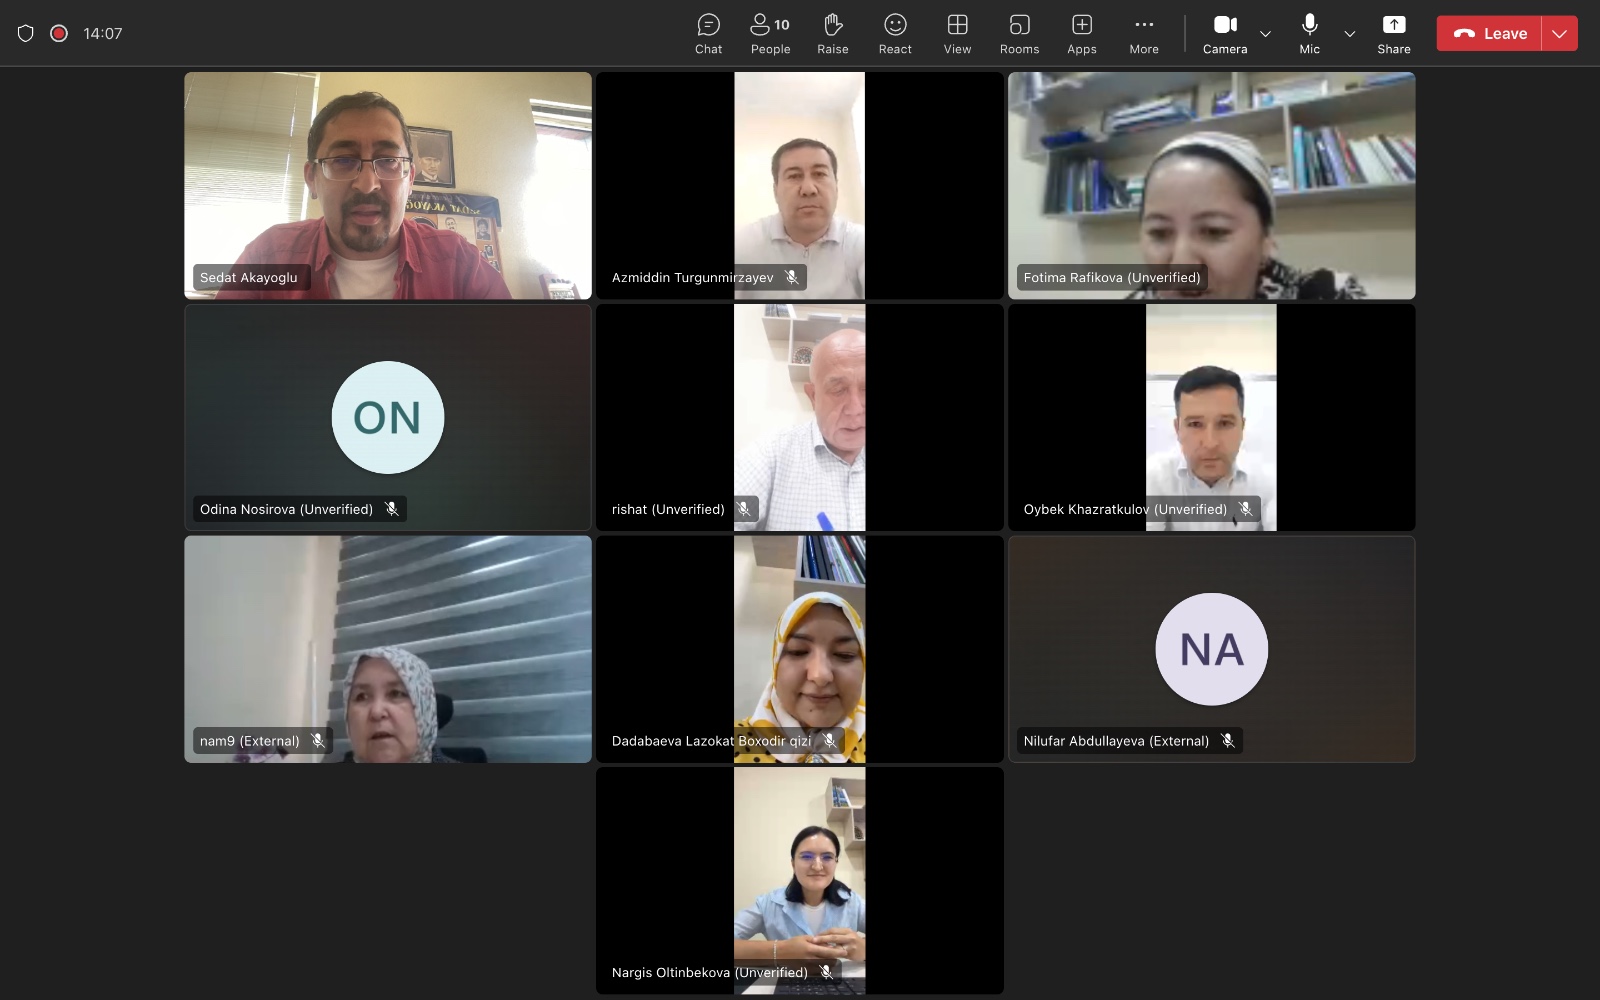
Task: Show the People participants list
Action: 770,34
